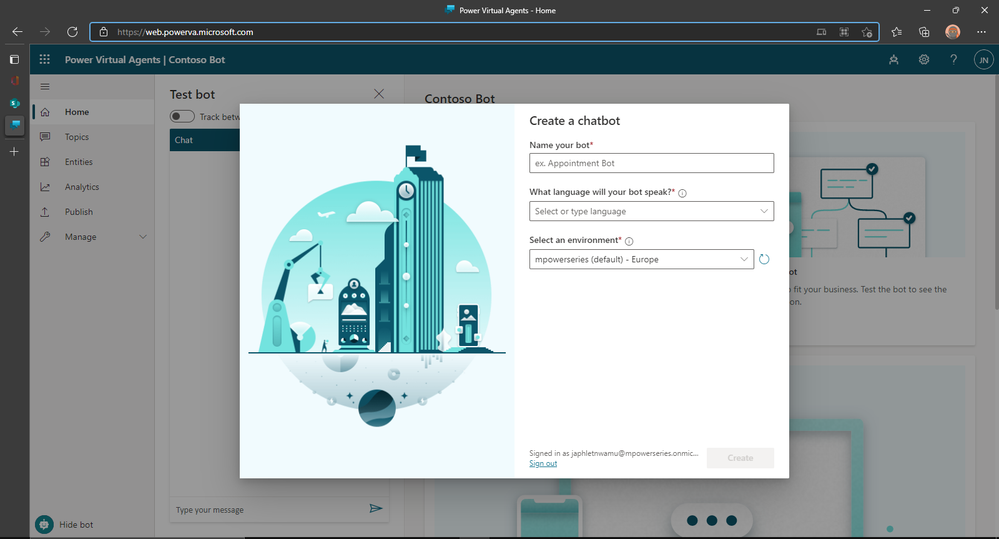Open the address bar grid QR icon
This screenshot has height=539, width=999.
click(844, 32)
